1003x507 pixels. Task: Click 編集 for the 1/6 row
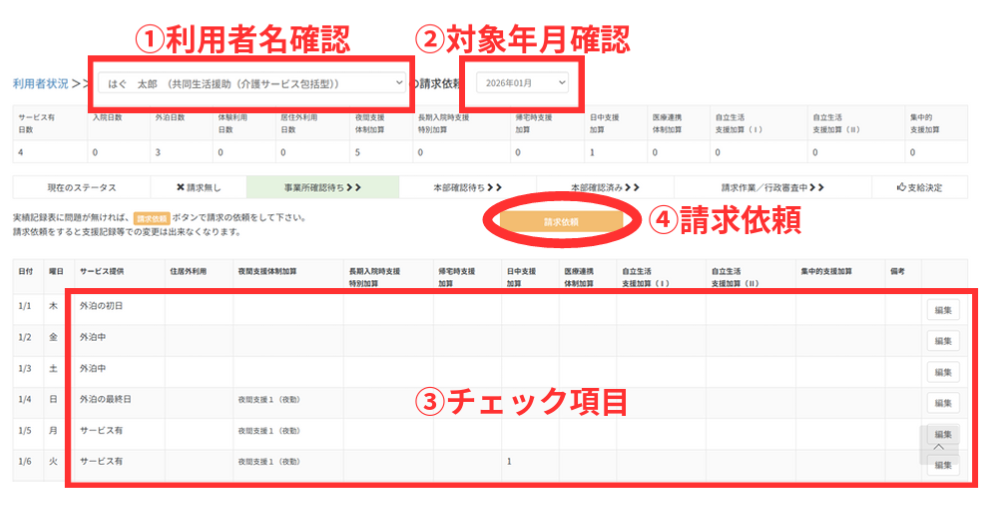(944, 465)
